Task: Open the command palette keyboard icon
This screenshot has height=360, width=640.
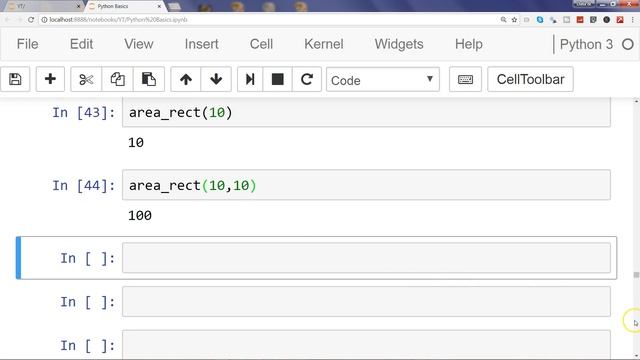Action: (465, 79)
